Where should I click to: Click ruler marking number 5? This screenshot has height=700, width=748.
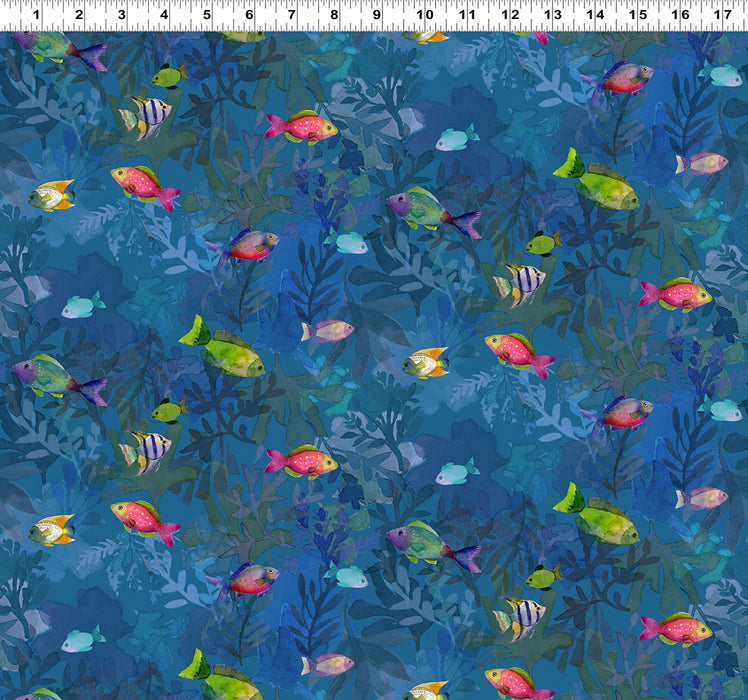(206, 15)
